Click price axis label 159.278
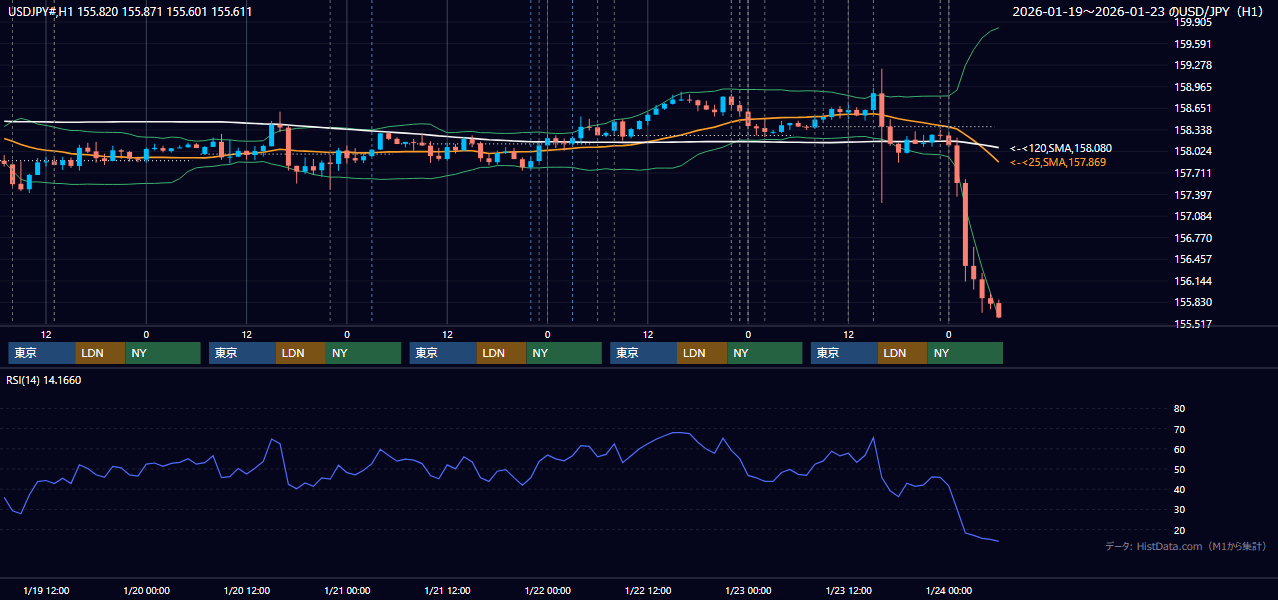This screenshot has width=1278, height=600. [1193, 65]
